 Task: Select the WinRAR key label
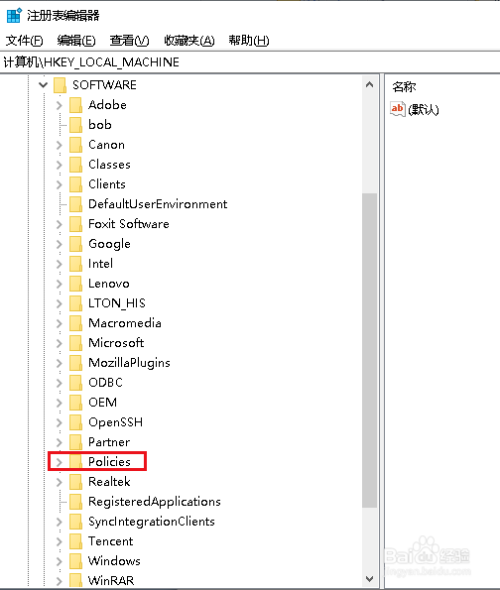111,581
